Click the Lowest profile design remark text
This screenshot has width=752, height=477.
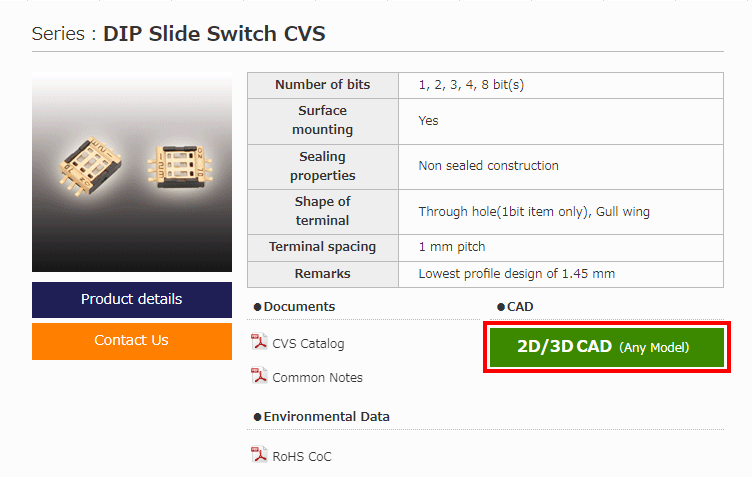[517, 274]
